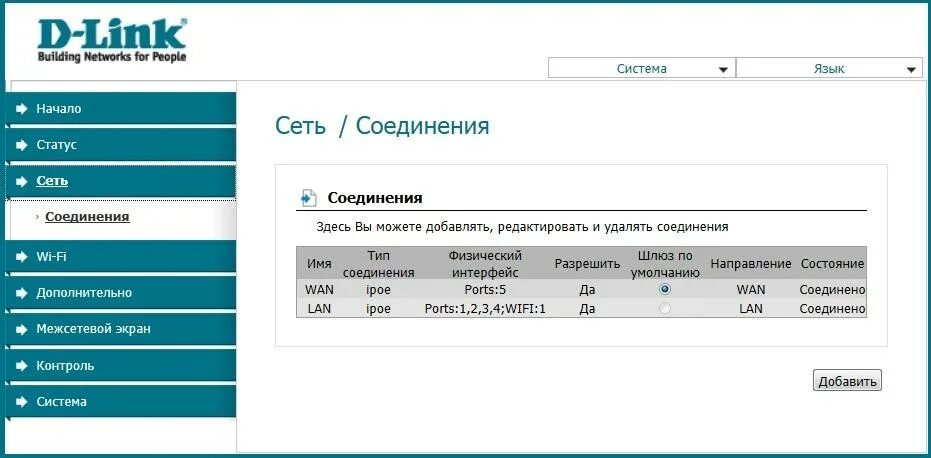Viewport: 931px width, 458px height.
Task: Click Да in the WAN row
Action: click(587, 290)
